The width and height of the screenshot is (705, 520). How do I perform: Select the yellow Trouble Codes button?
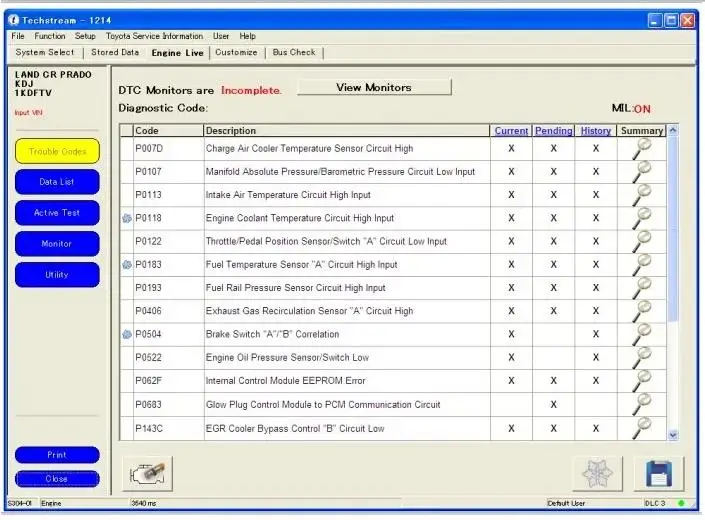tap(57, 151)
